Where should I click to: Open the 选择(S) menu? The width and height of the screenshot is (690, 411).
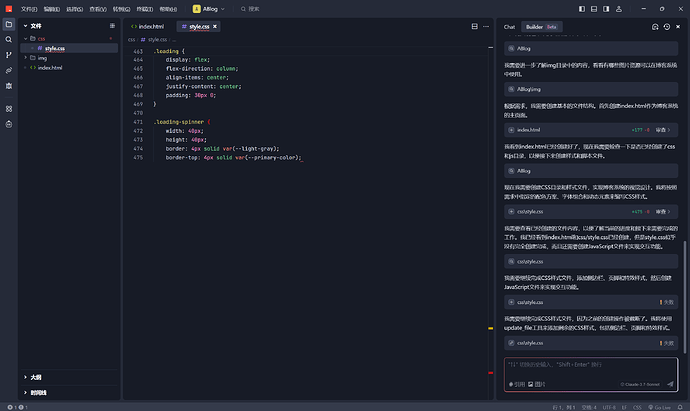pyautogui.click(x=75, y=9)
